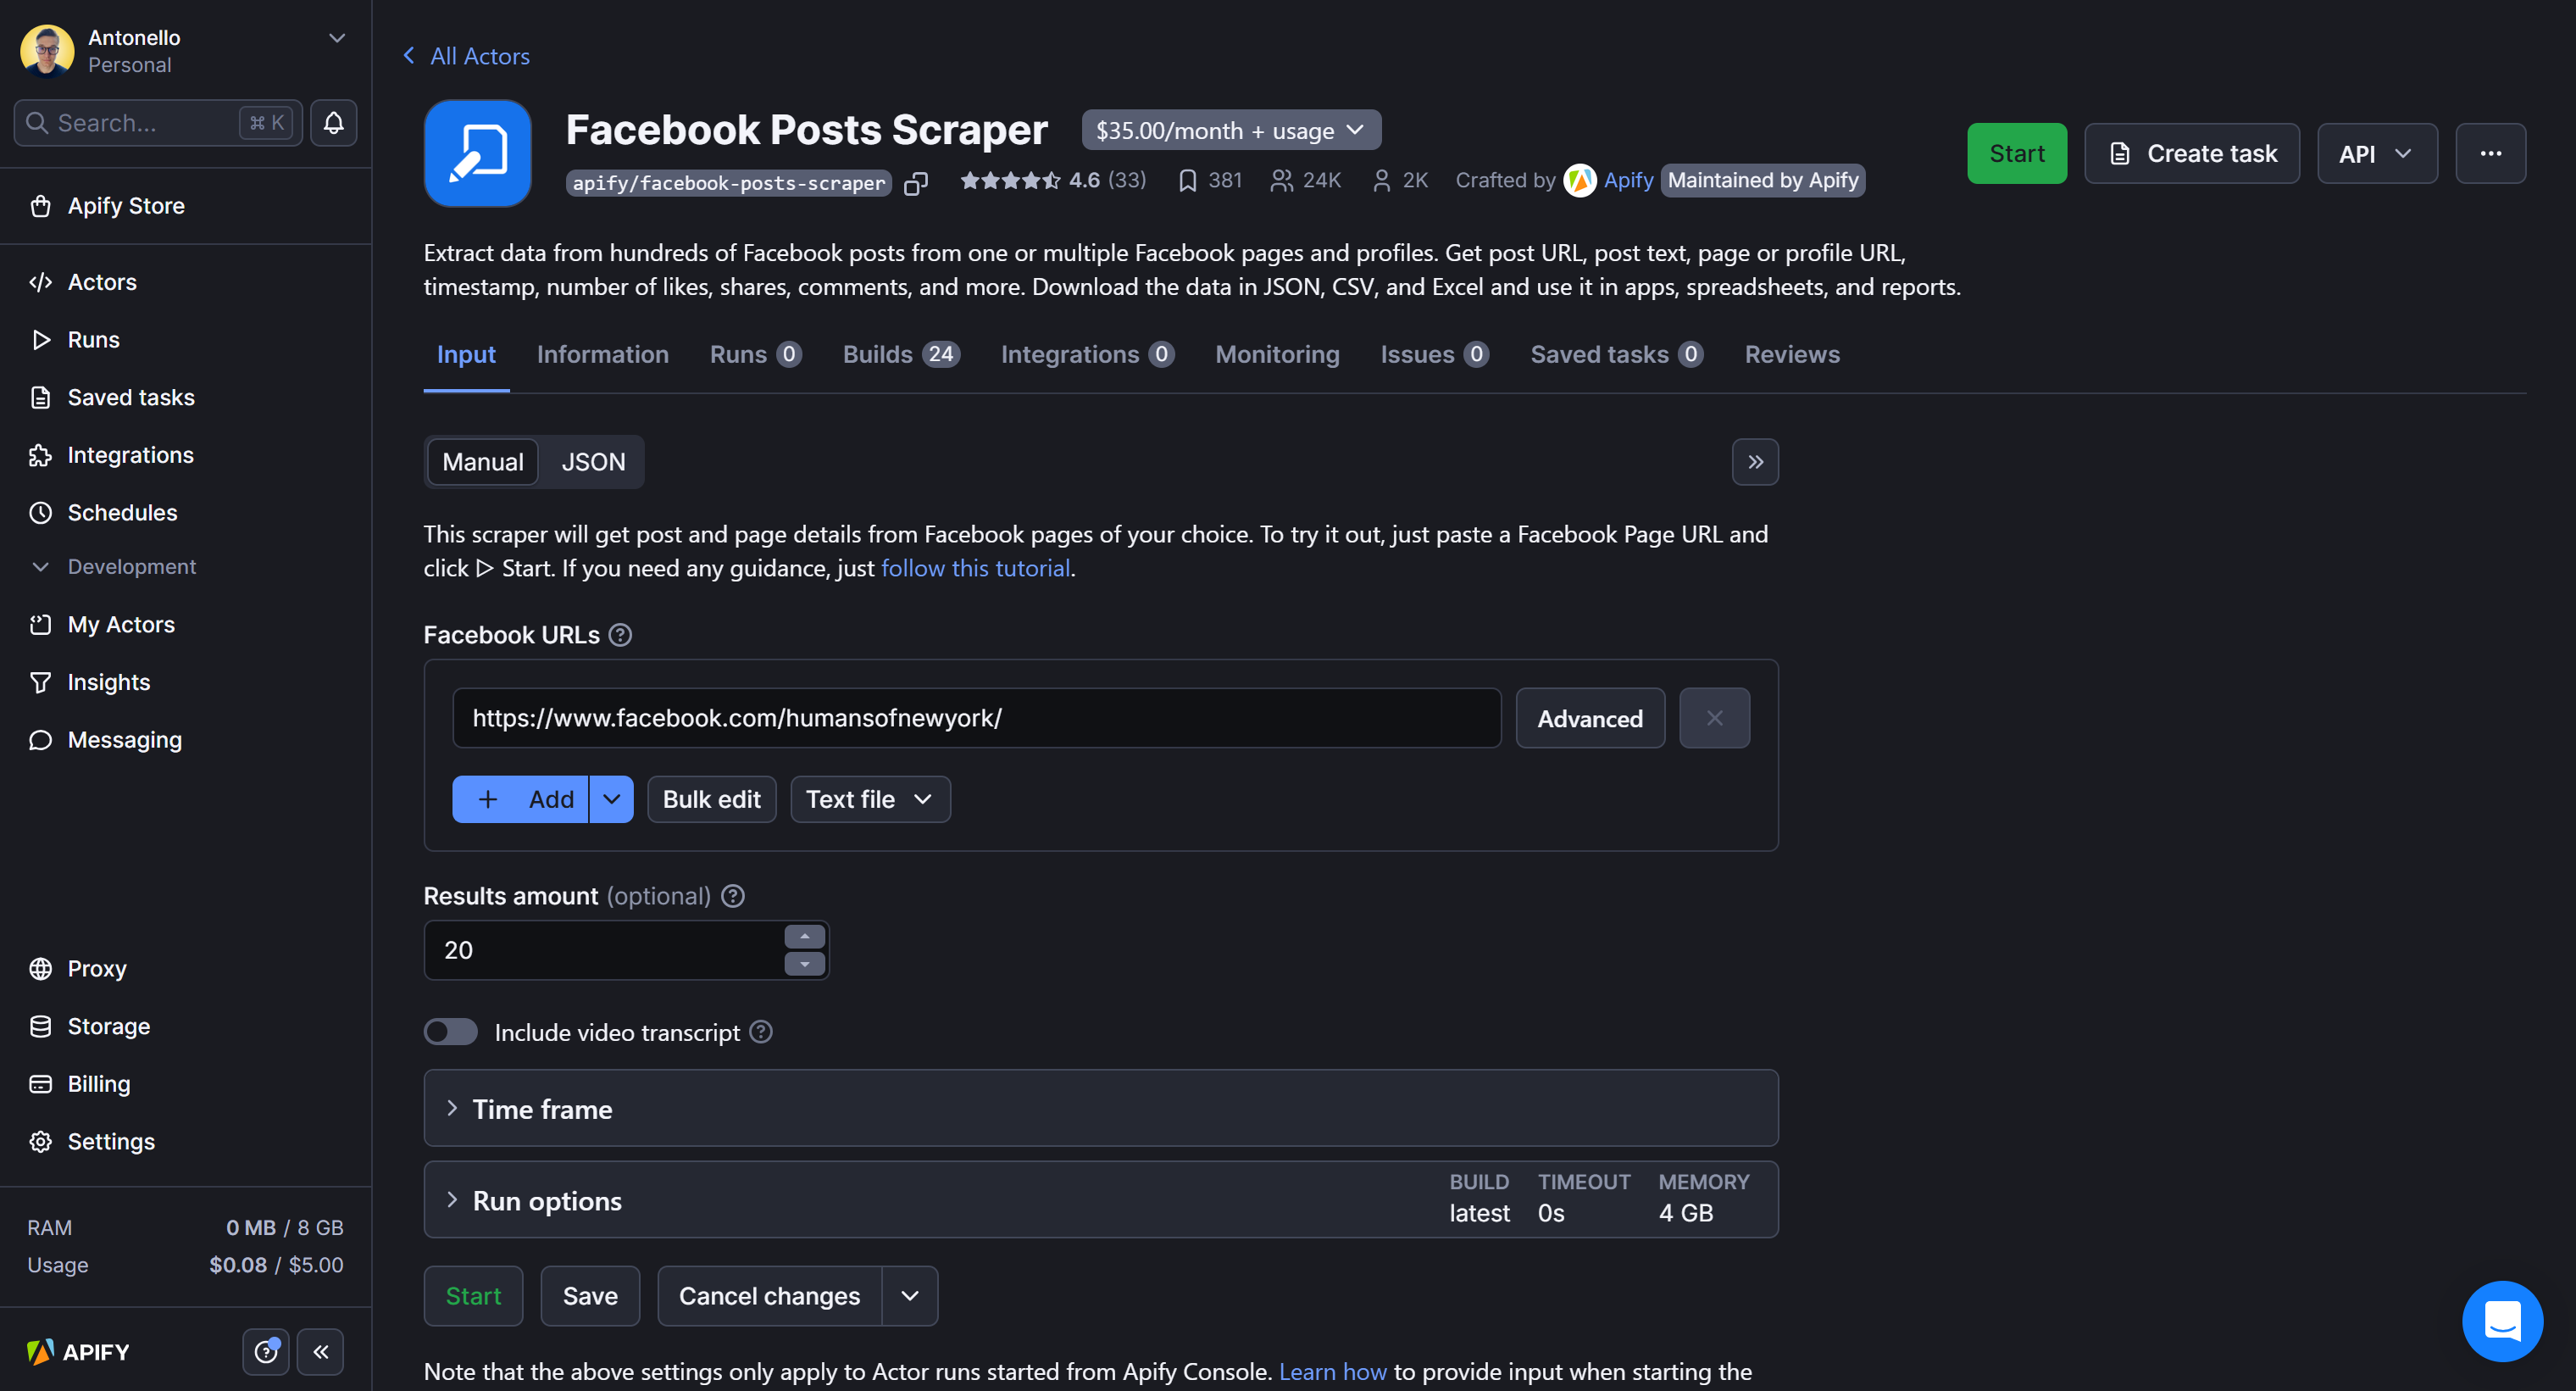Open Insights from the sidebar
The height and width of the screenshot is (1391, 2576).
pyautogui.click(x=108, y=682)
